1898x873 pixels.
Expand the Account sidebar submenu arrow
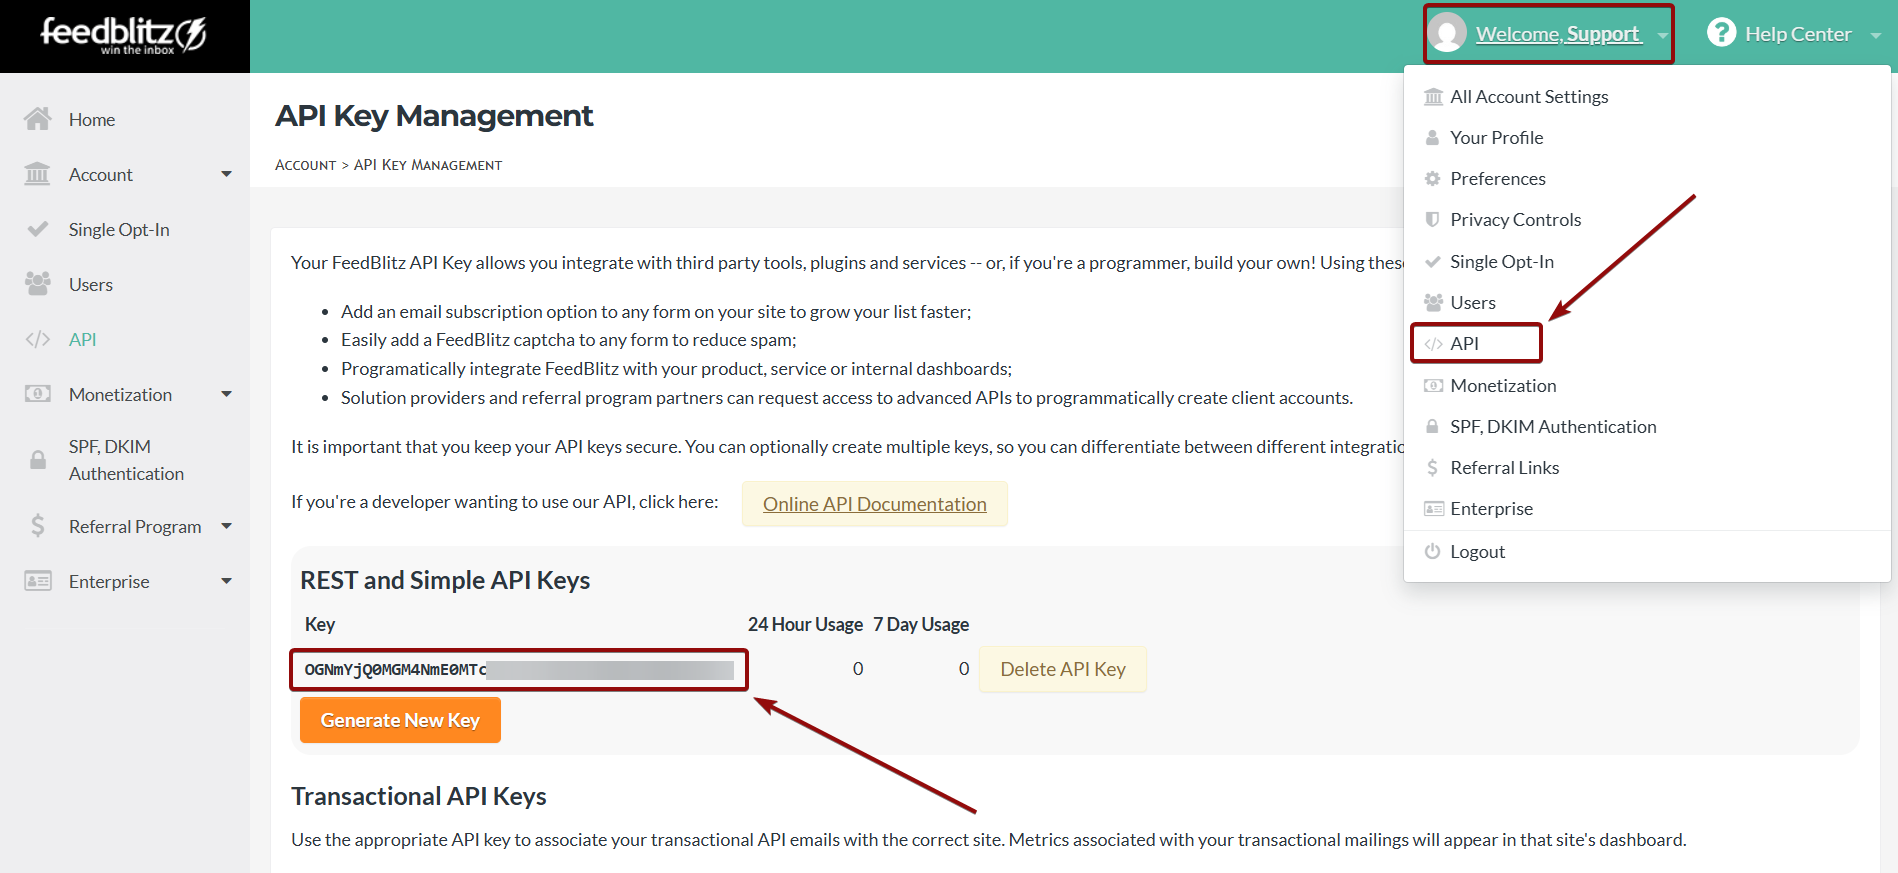coord(226,174)
